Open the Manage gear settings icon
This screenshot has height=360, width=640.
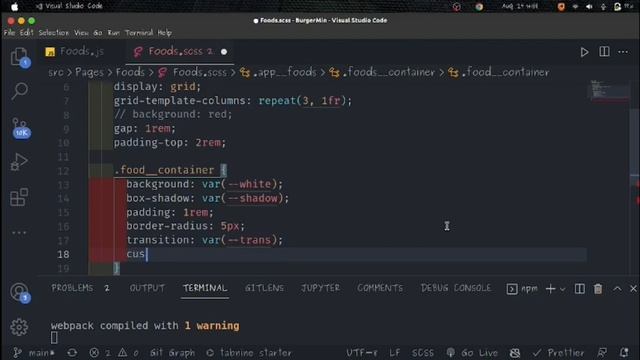19,327
